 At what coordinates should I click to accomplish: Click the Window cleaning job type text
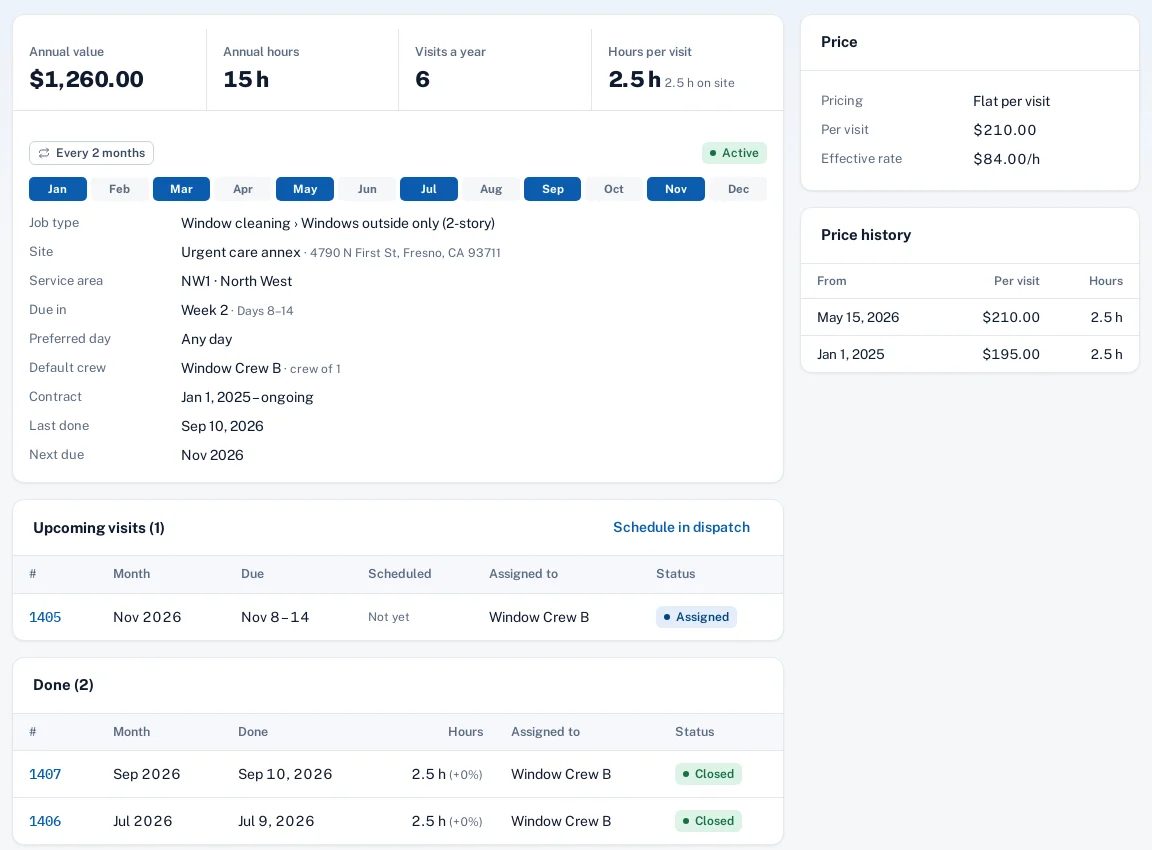pos(338,223)
